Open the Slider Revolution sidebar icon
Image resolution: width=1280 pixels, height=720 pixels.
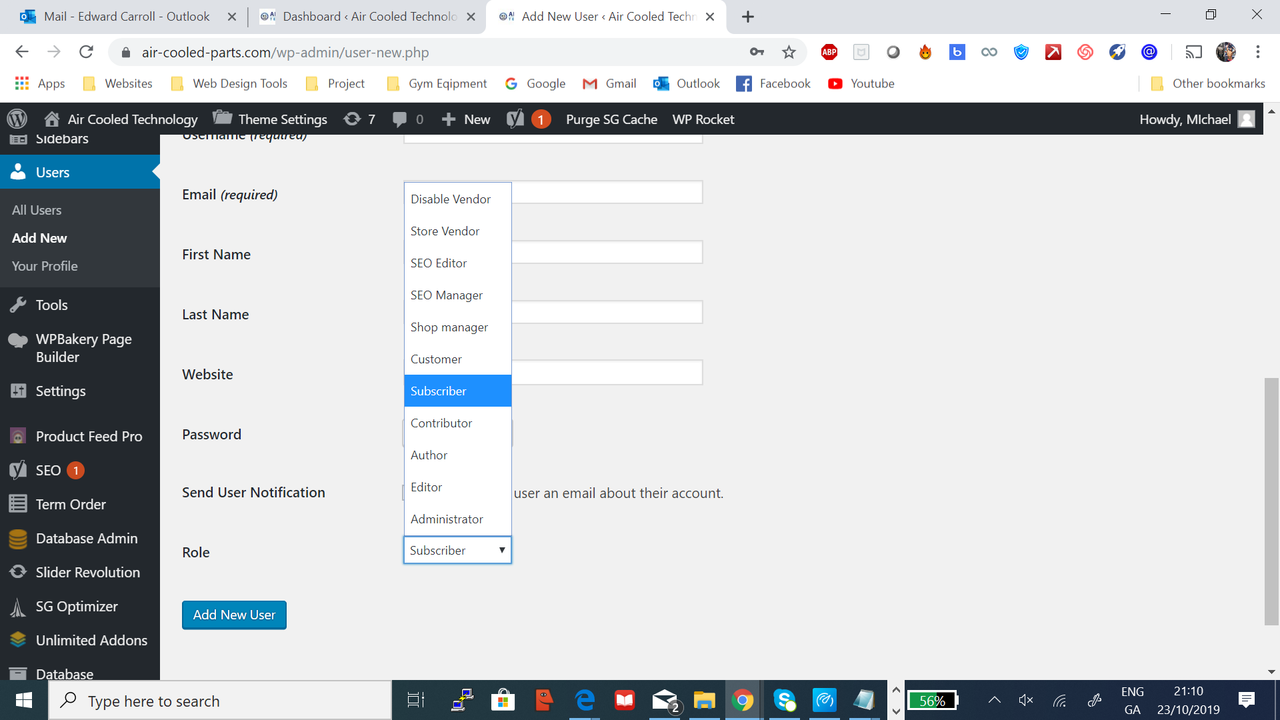pos(18,572)
